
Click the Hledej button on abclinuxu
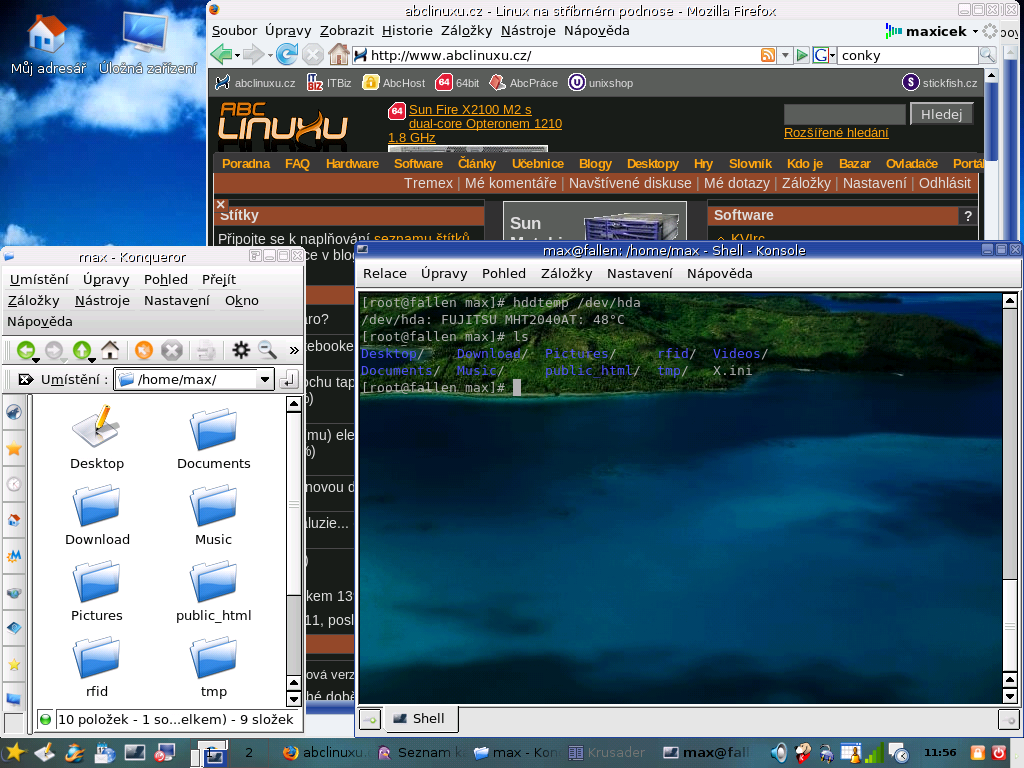click(x=942, y=114)
